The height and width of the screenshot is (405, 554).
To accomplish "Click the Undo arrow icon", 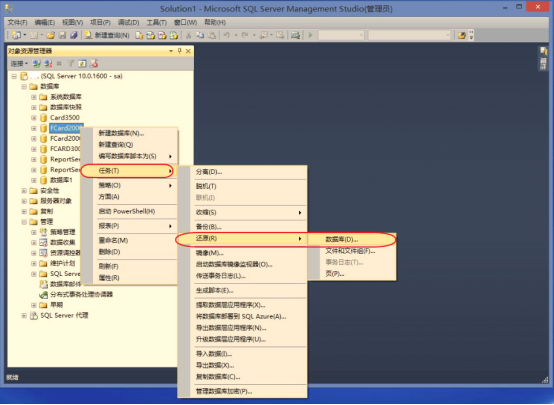I will click(227, 35).
